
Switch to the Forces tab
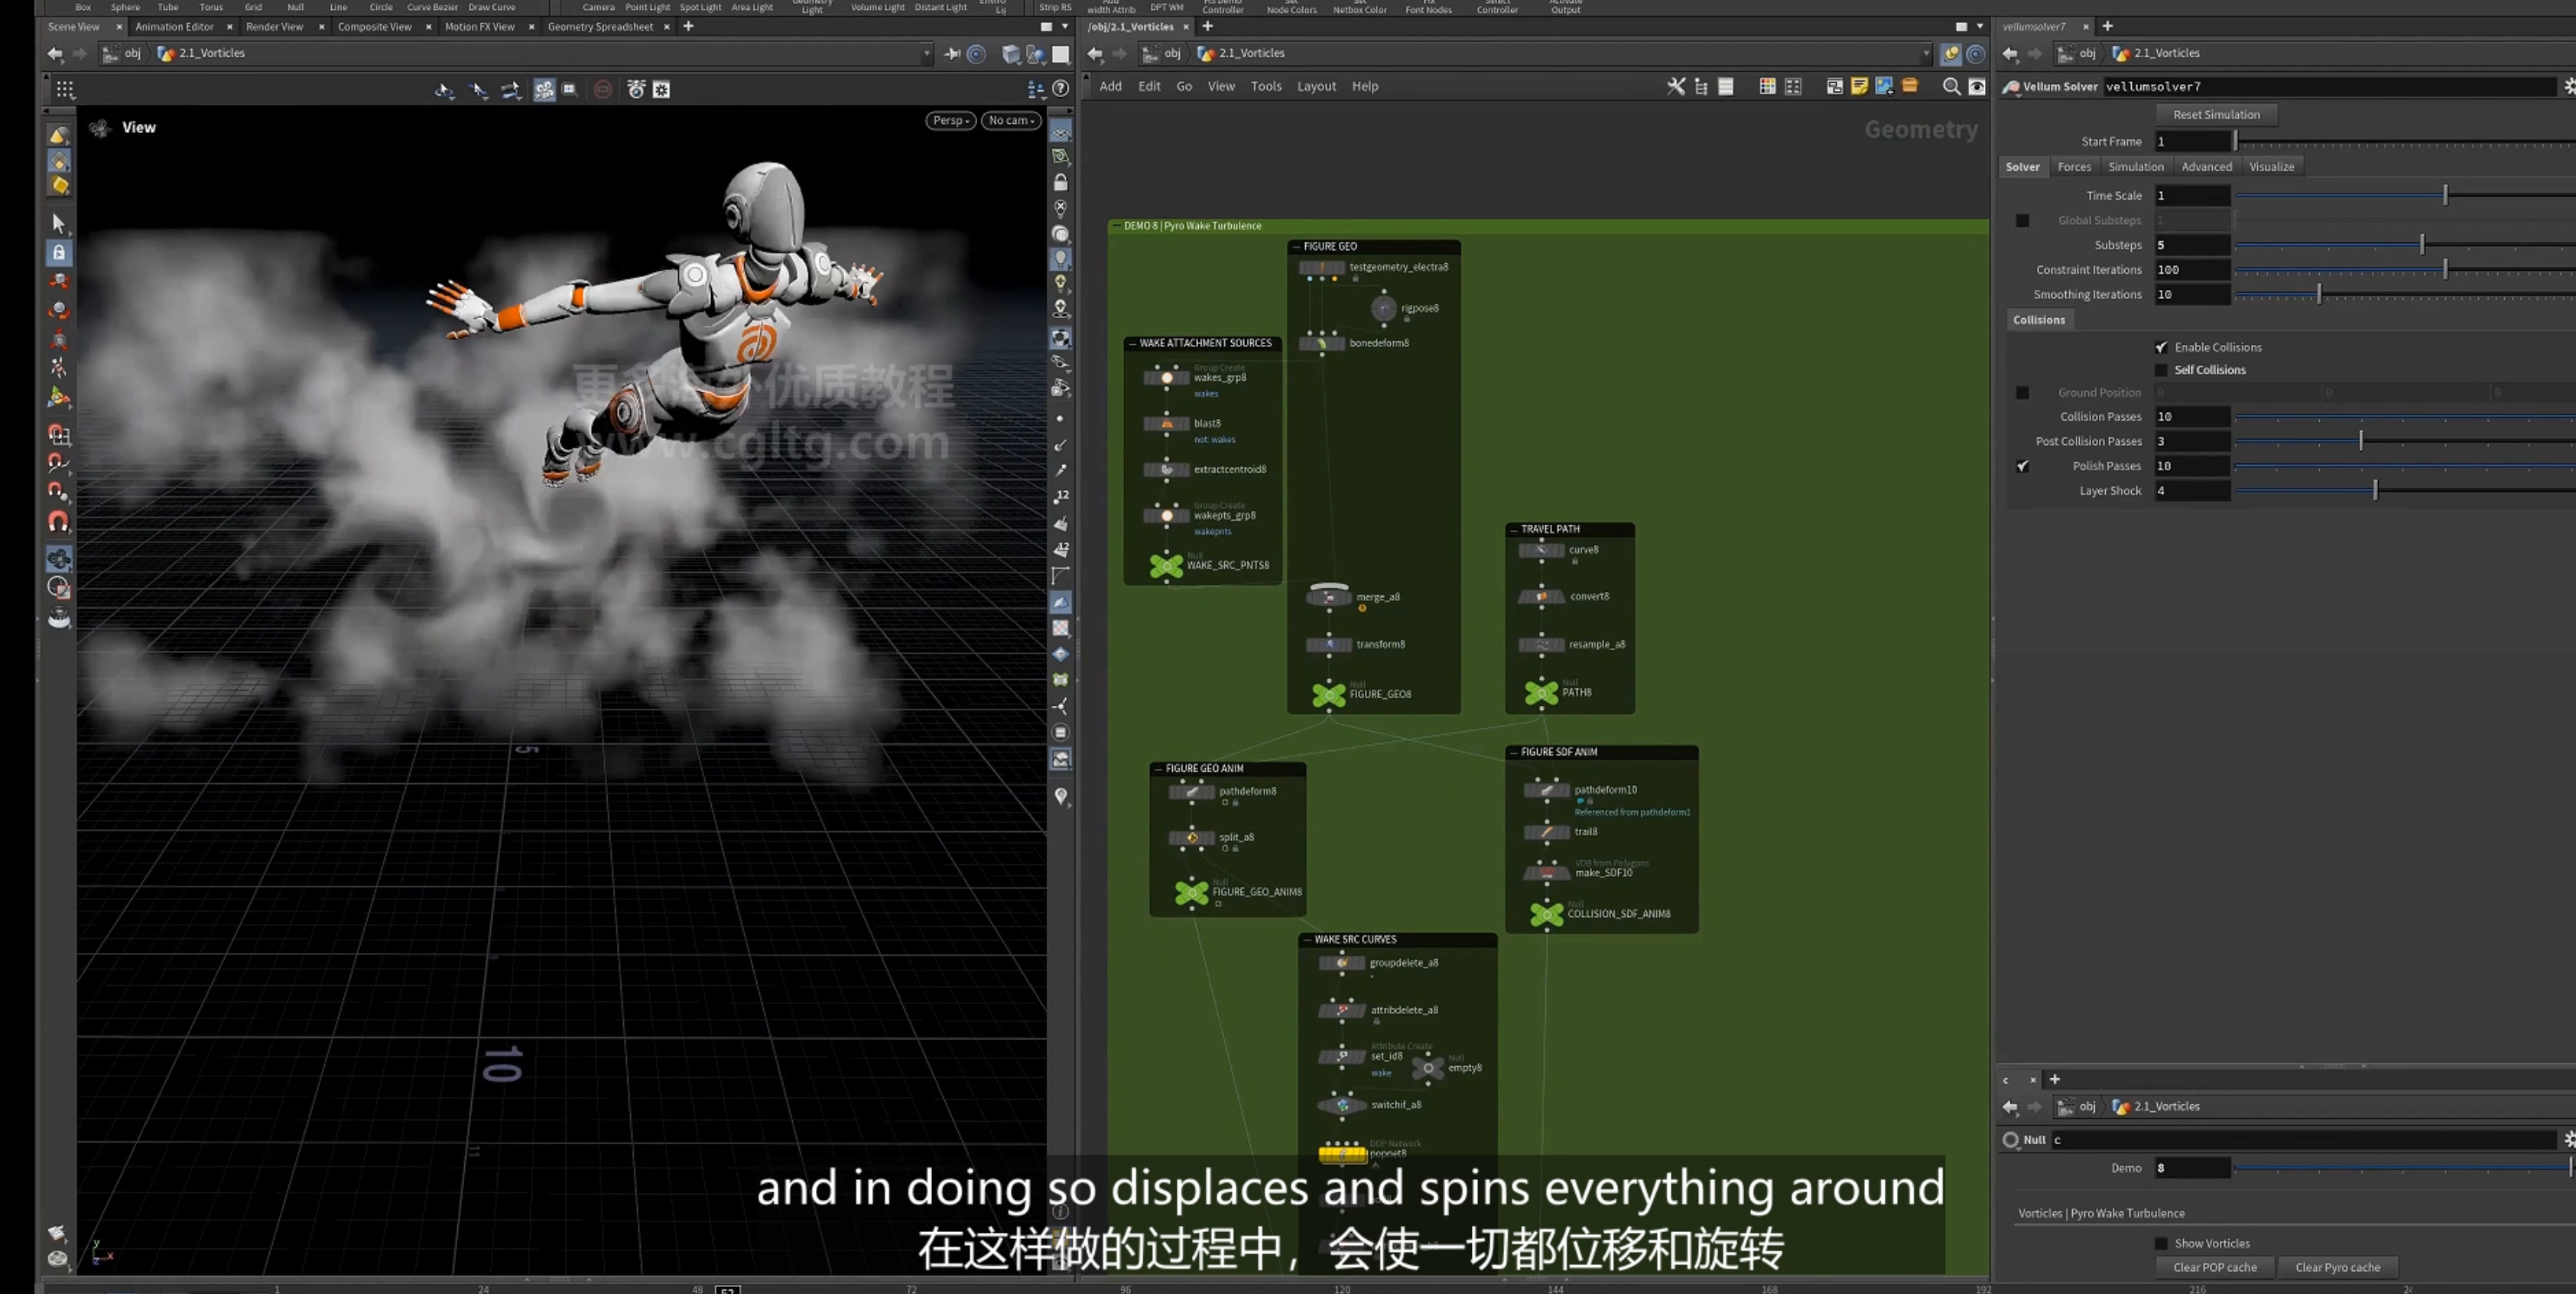pyautogui.click(x=2073, y=167)
